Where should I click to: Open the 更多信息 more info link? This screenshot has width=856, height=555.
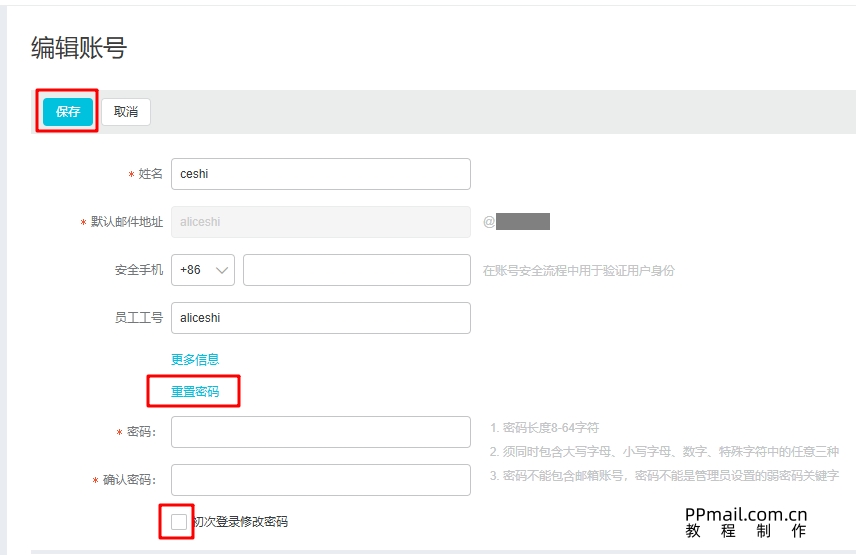click(x=195, y=359)
